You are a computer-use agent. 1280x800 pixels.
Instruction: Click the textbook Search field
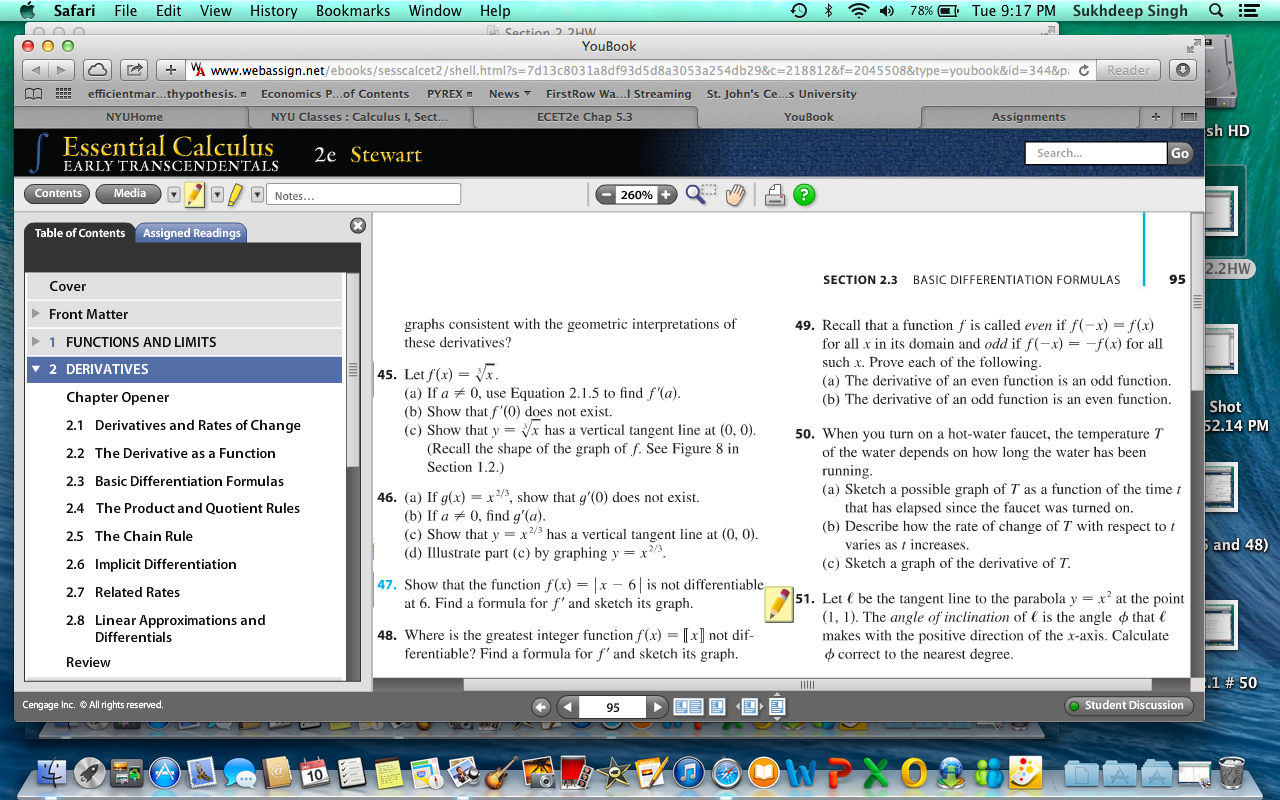tap(1096, 153)
